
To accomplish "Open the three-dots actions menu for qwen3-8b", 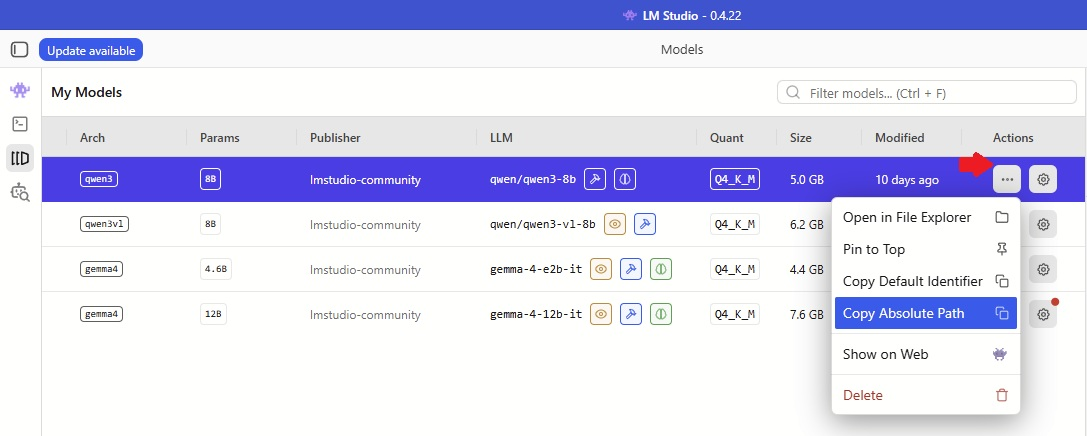I will (x=1007, y=180).
